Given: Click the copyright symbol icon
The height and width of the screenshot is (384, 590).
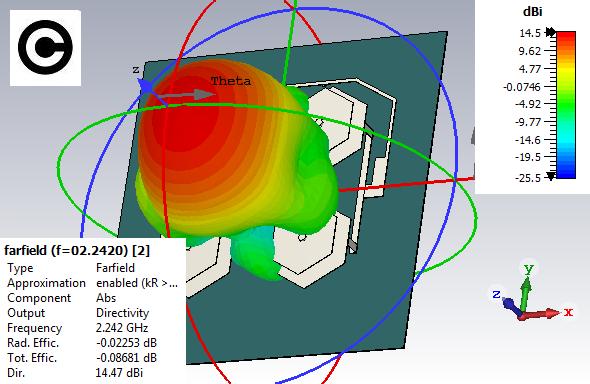Looking at the screenshot, I should click(x=46, y=47).
